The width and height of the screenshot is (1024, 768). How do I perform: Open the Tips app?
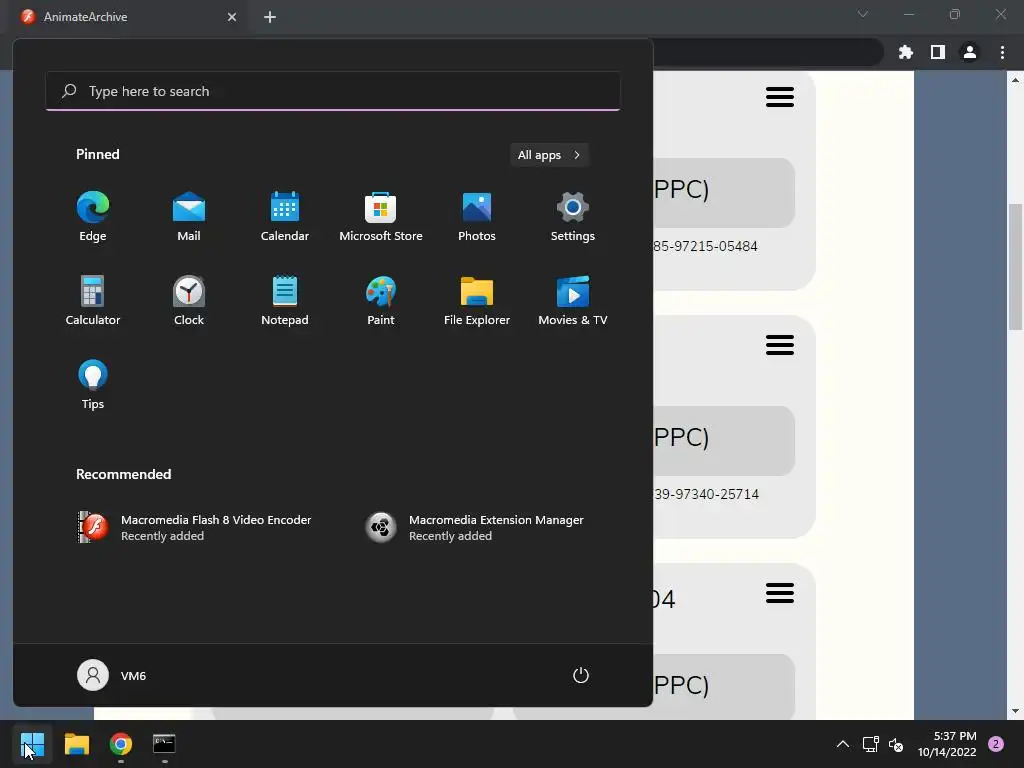(x=93, y=385)
